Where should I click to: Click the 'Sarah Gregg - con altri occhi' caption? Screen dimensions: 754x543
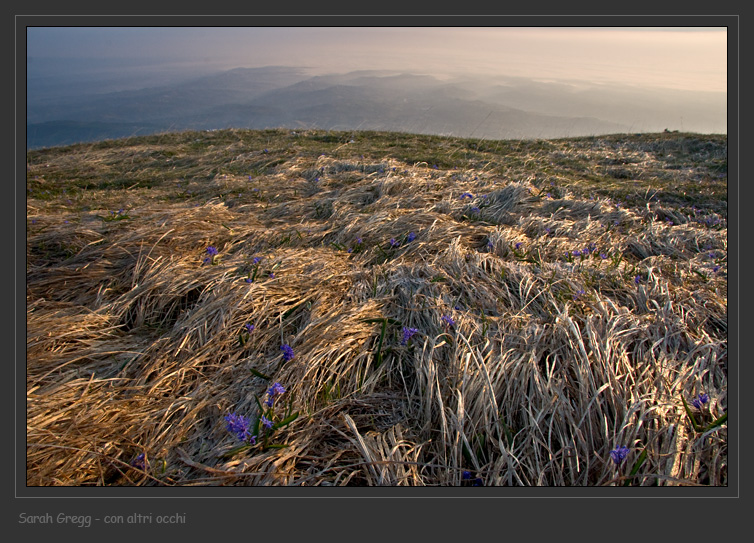[x=102, y=518]
